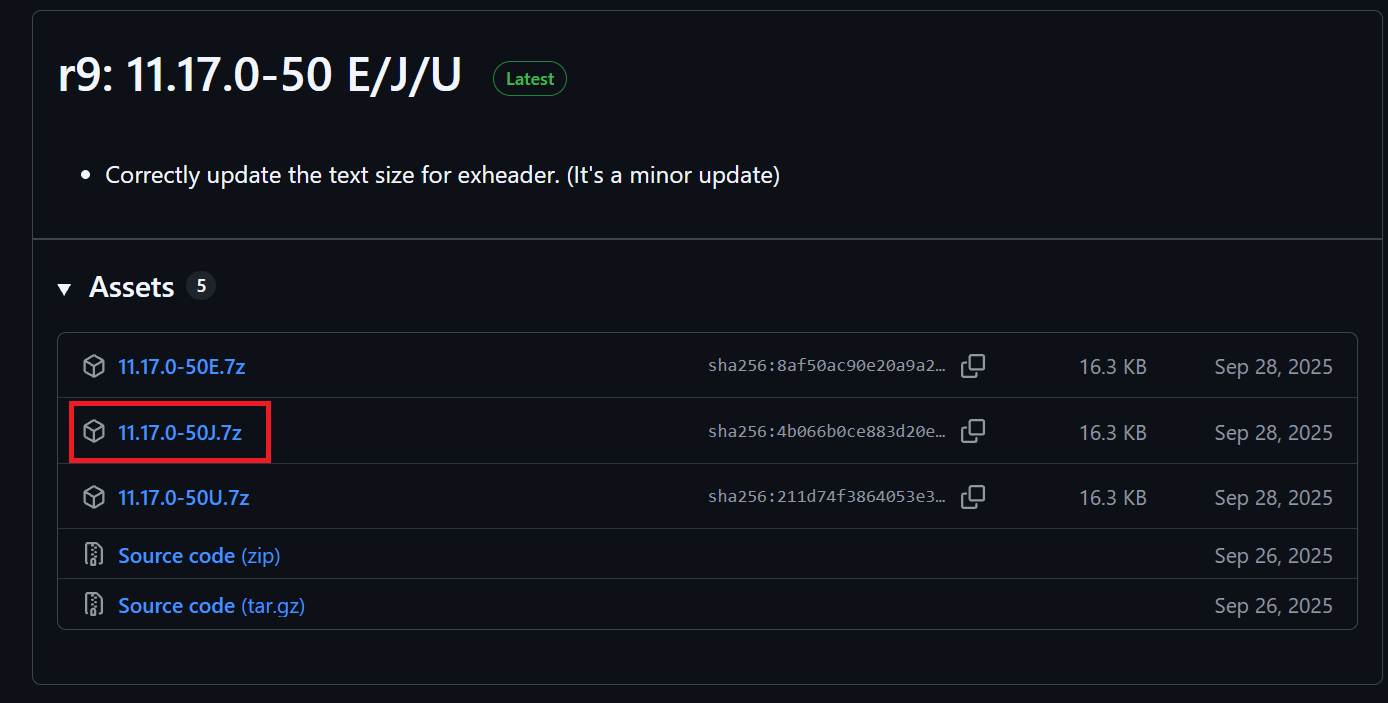Click the sha256:8af50ac90e20a9a2 hash text

826,367
